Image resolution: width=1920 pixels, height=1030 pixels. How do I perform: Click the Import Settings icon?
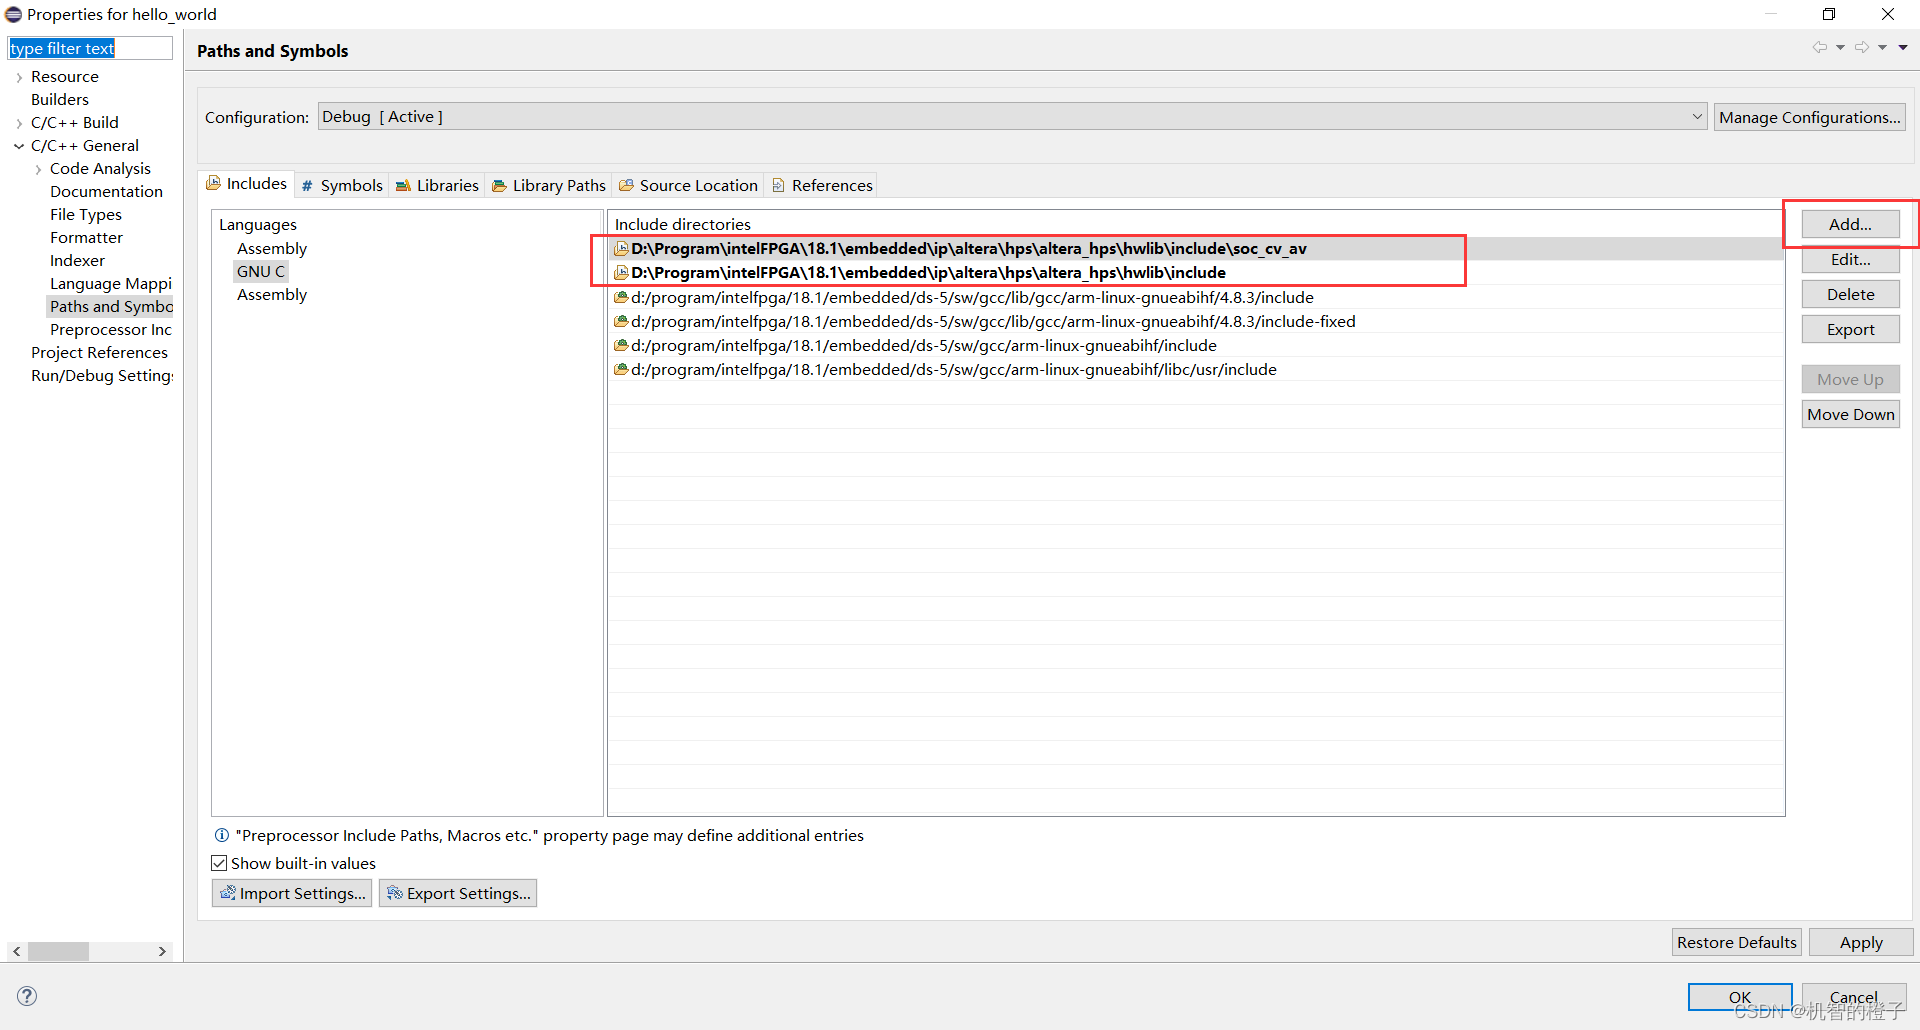228,893
